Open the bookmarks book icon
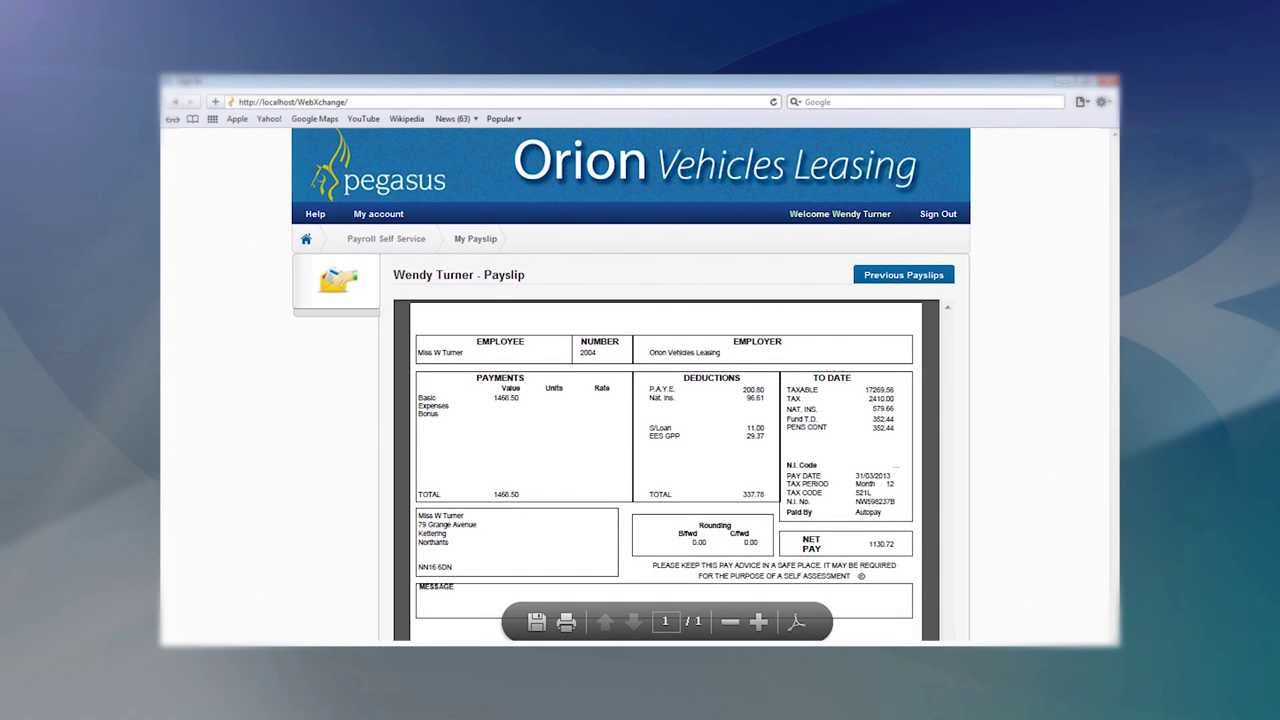Viewport: 1280px width, 720px height. point(192,119)
